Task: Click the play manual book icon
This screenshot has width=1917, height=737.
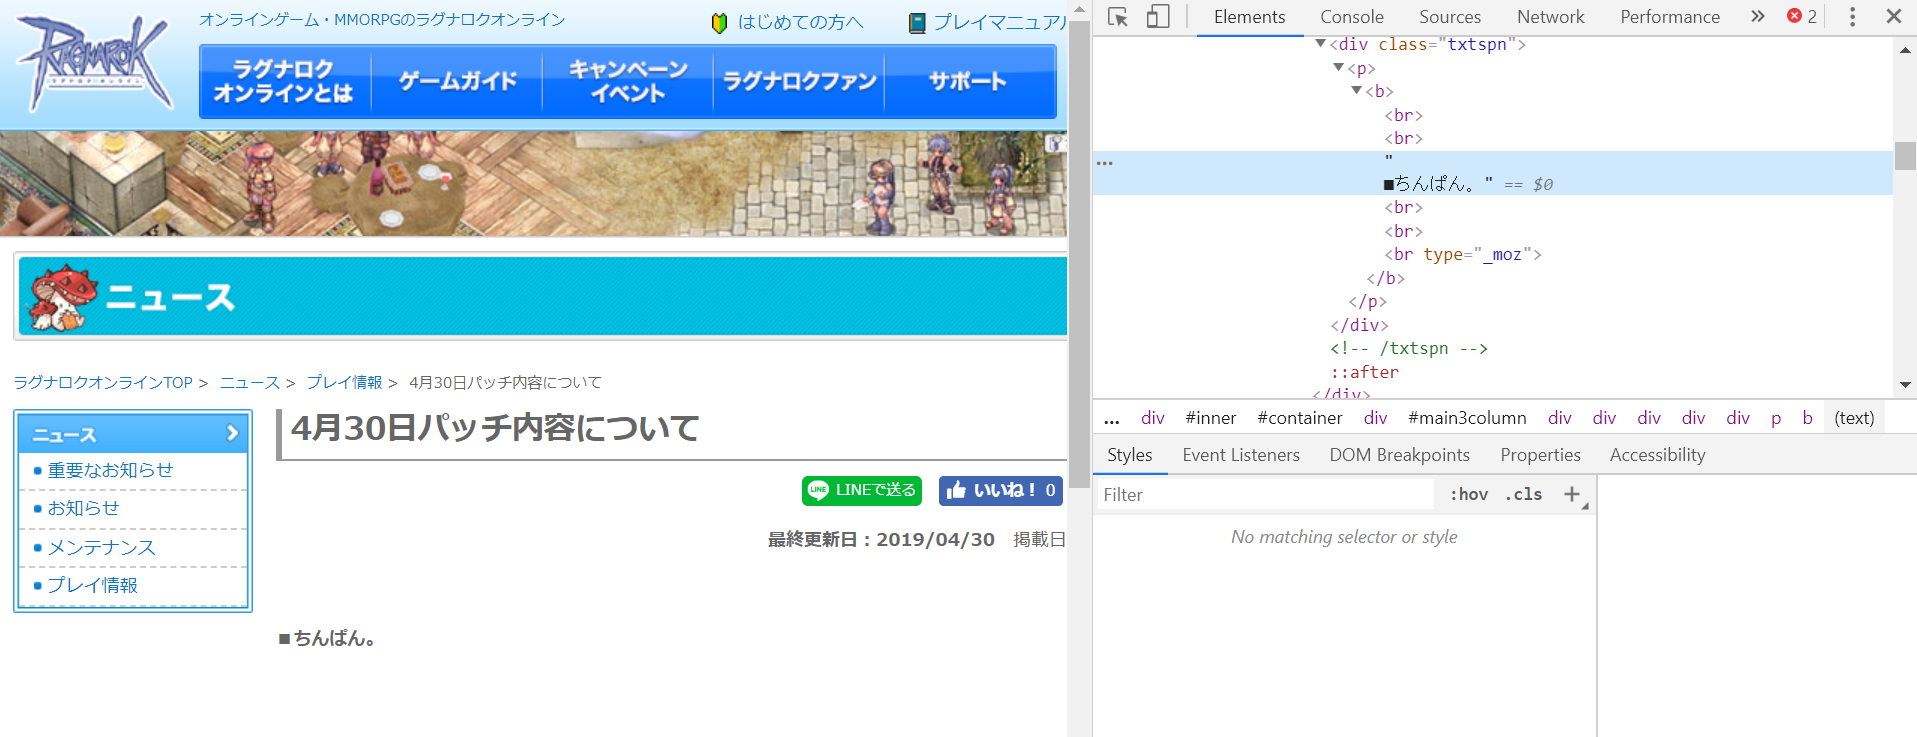Action: point(916,23)
